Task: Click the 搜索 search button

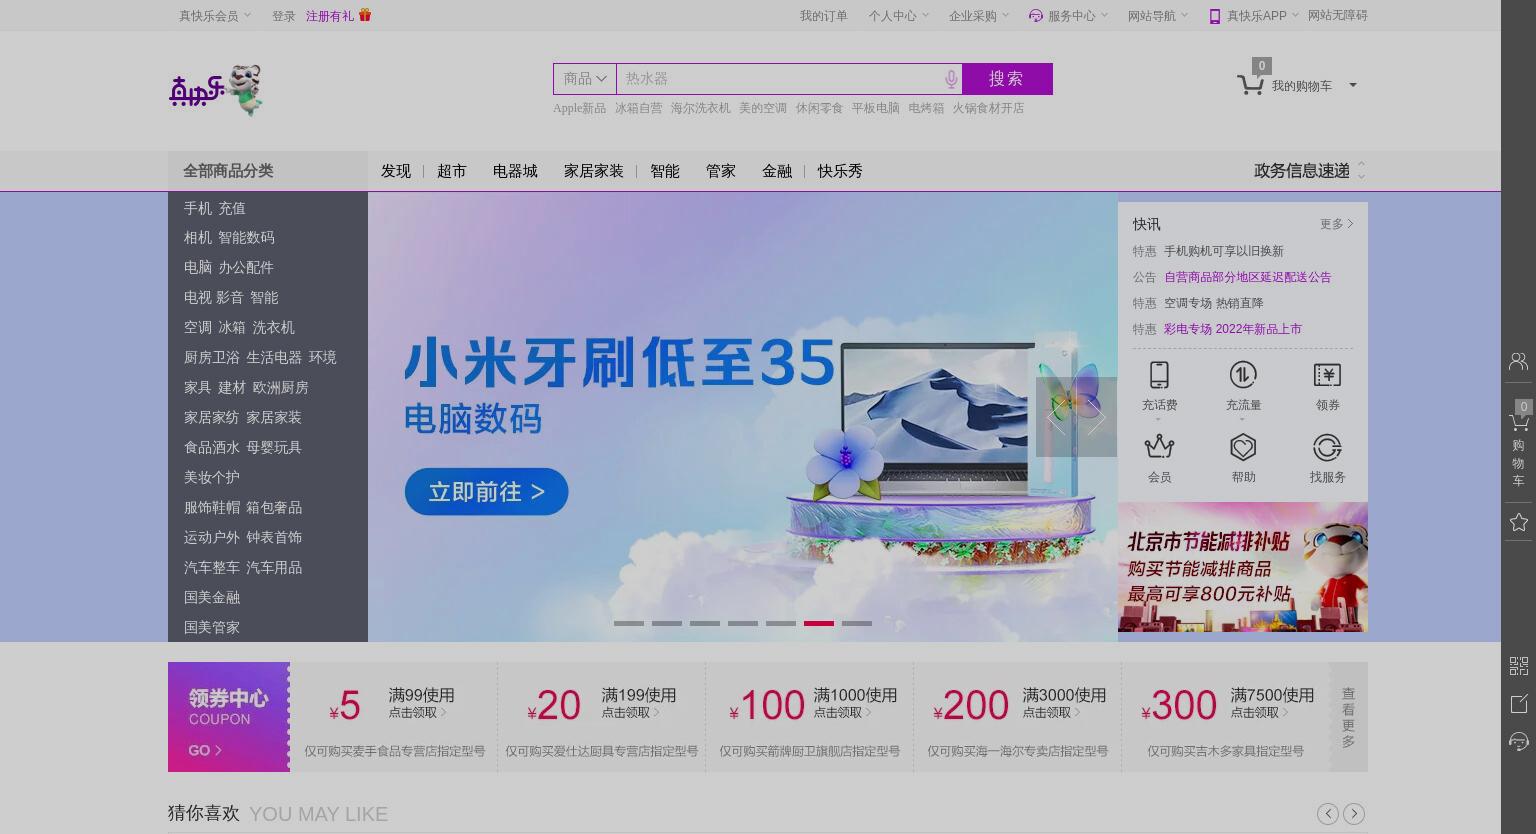Action: tap(1007, 79)
